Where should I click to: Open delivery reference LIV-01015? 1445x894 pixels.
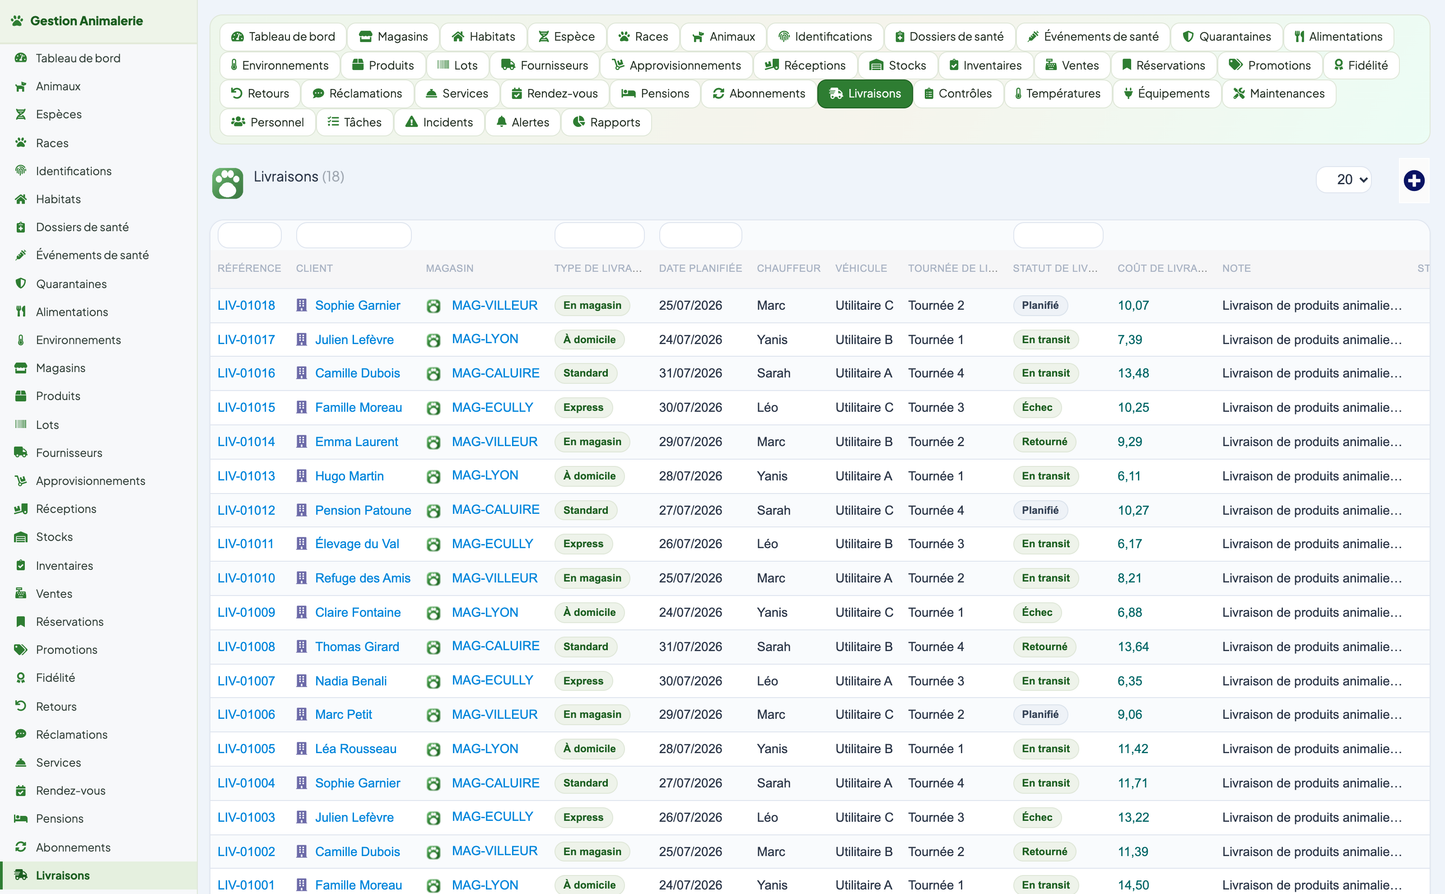tap(246, 408)
